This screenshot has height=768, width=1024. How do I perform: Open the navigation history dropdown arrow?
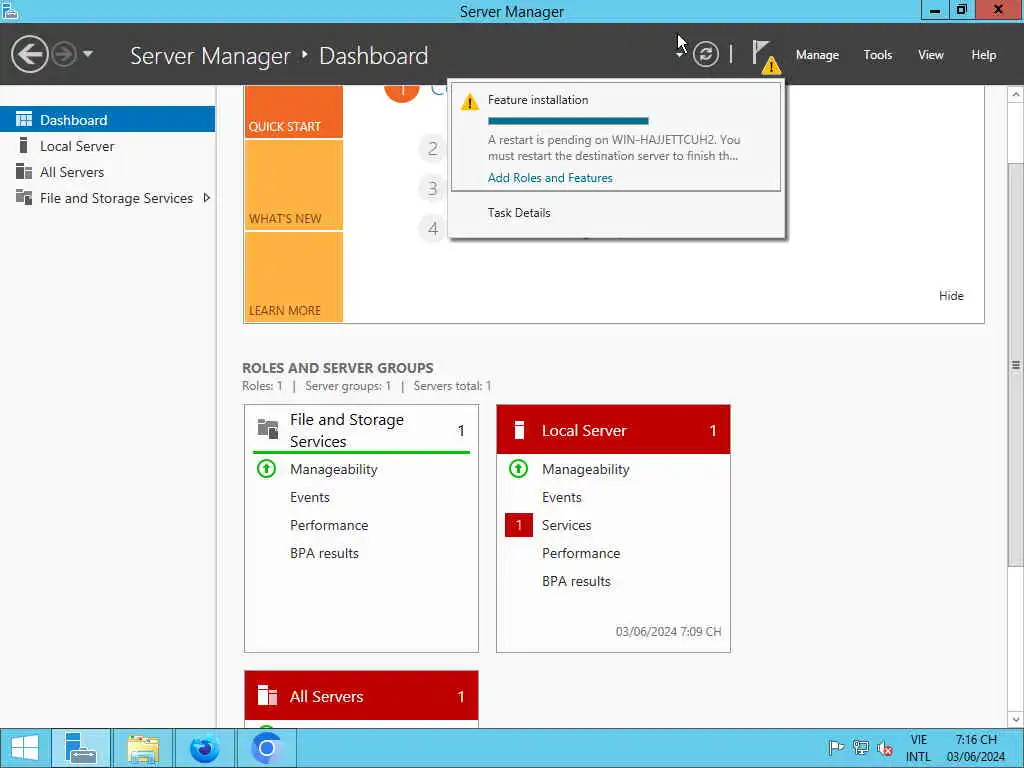[88, 54]
